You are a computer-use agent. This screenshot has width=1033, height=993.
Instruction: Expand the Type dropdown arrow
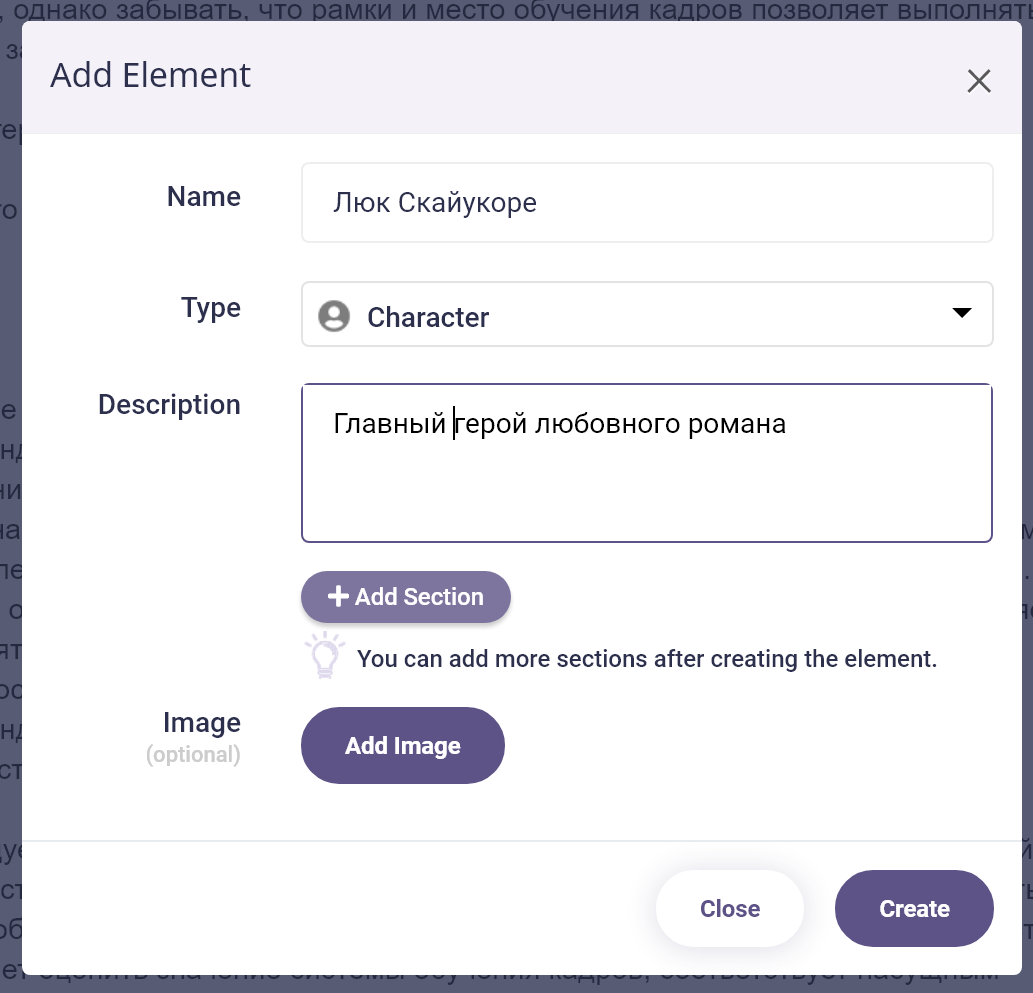[962, 313]
